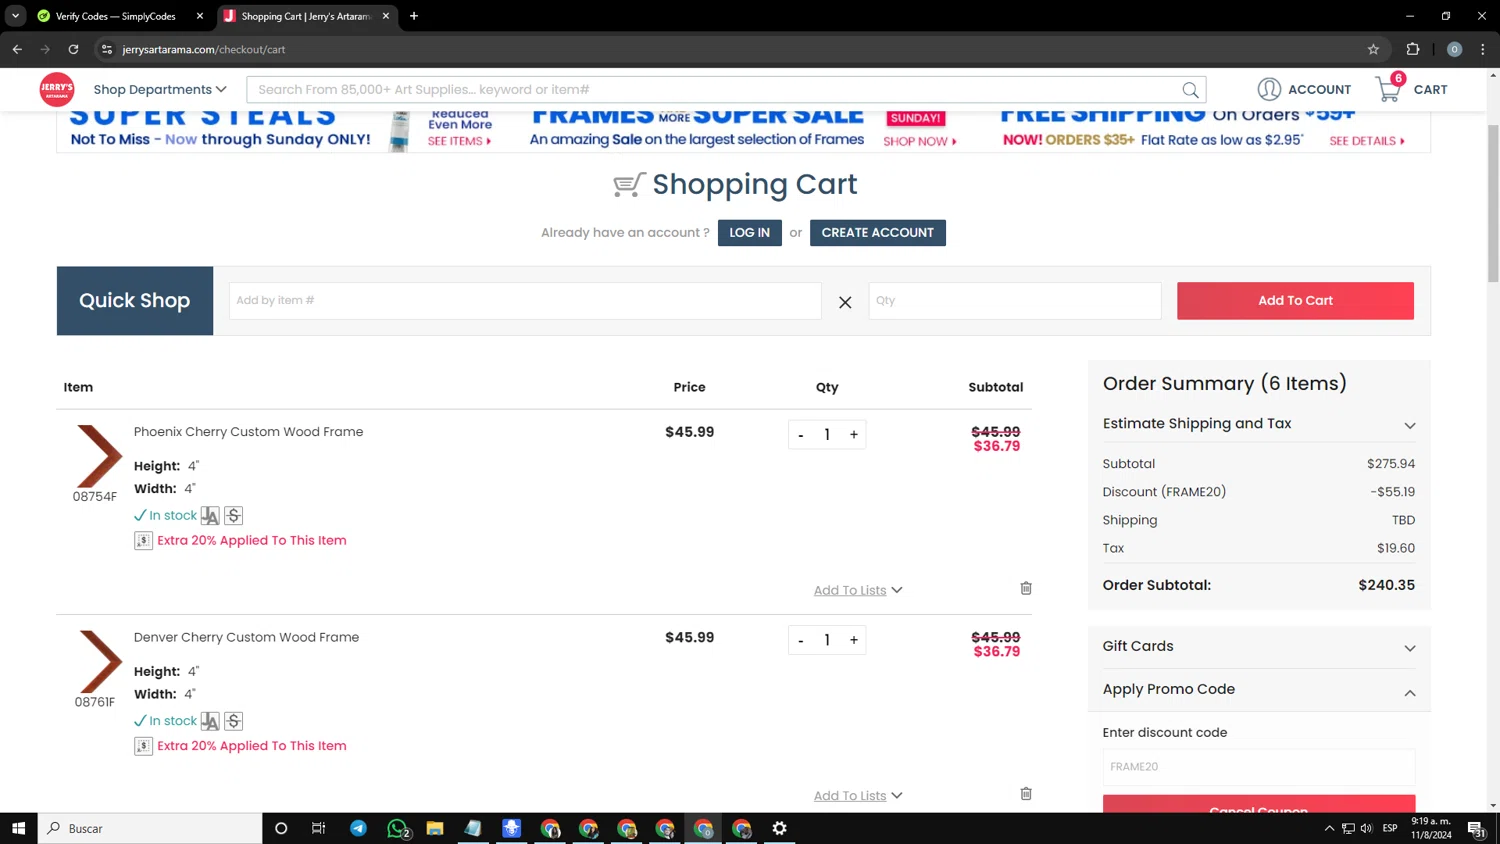
Task: Open Chrome extensions puzzle icon
Action: click(x=1413, y=49)
